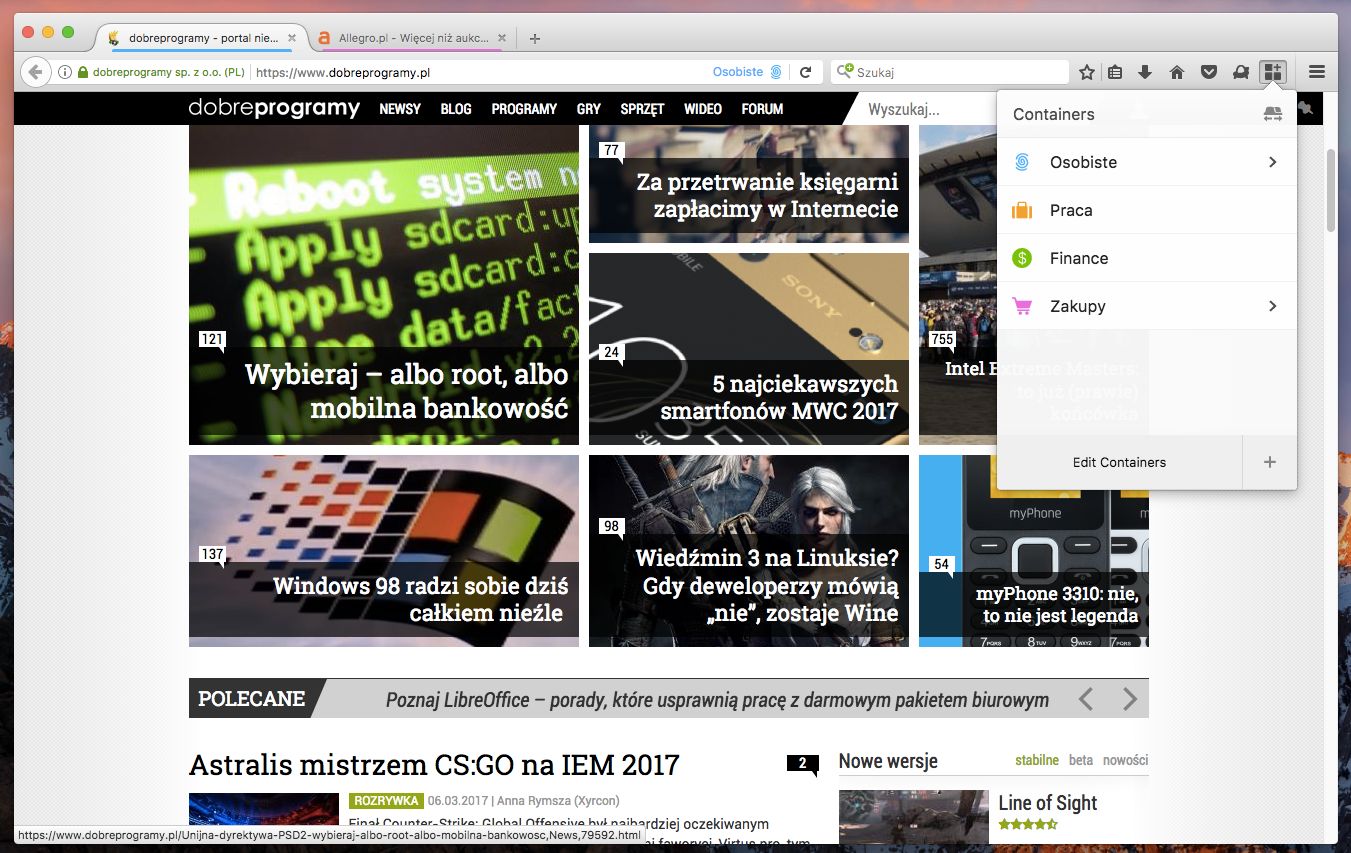Open the NEWSY menu item
The image size is (1351, 853).
point(400,109)
